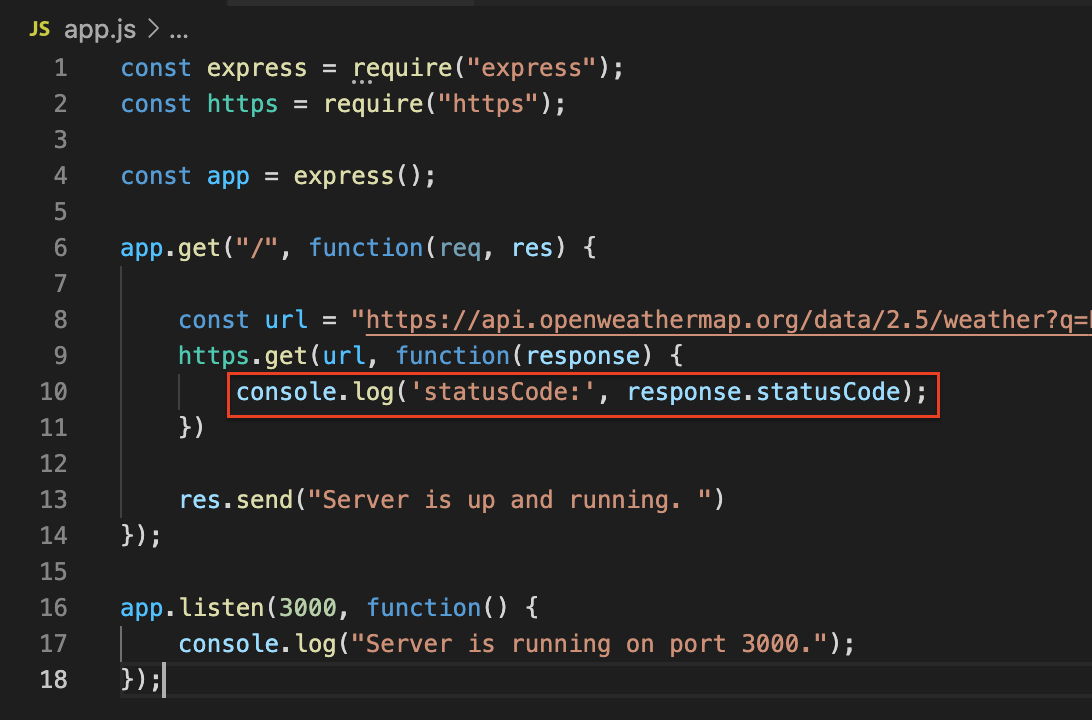
Task: Click app.listen on line 16
Action: click(192, 608)
